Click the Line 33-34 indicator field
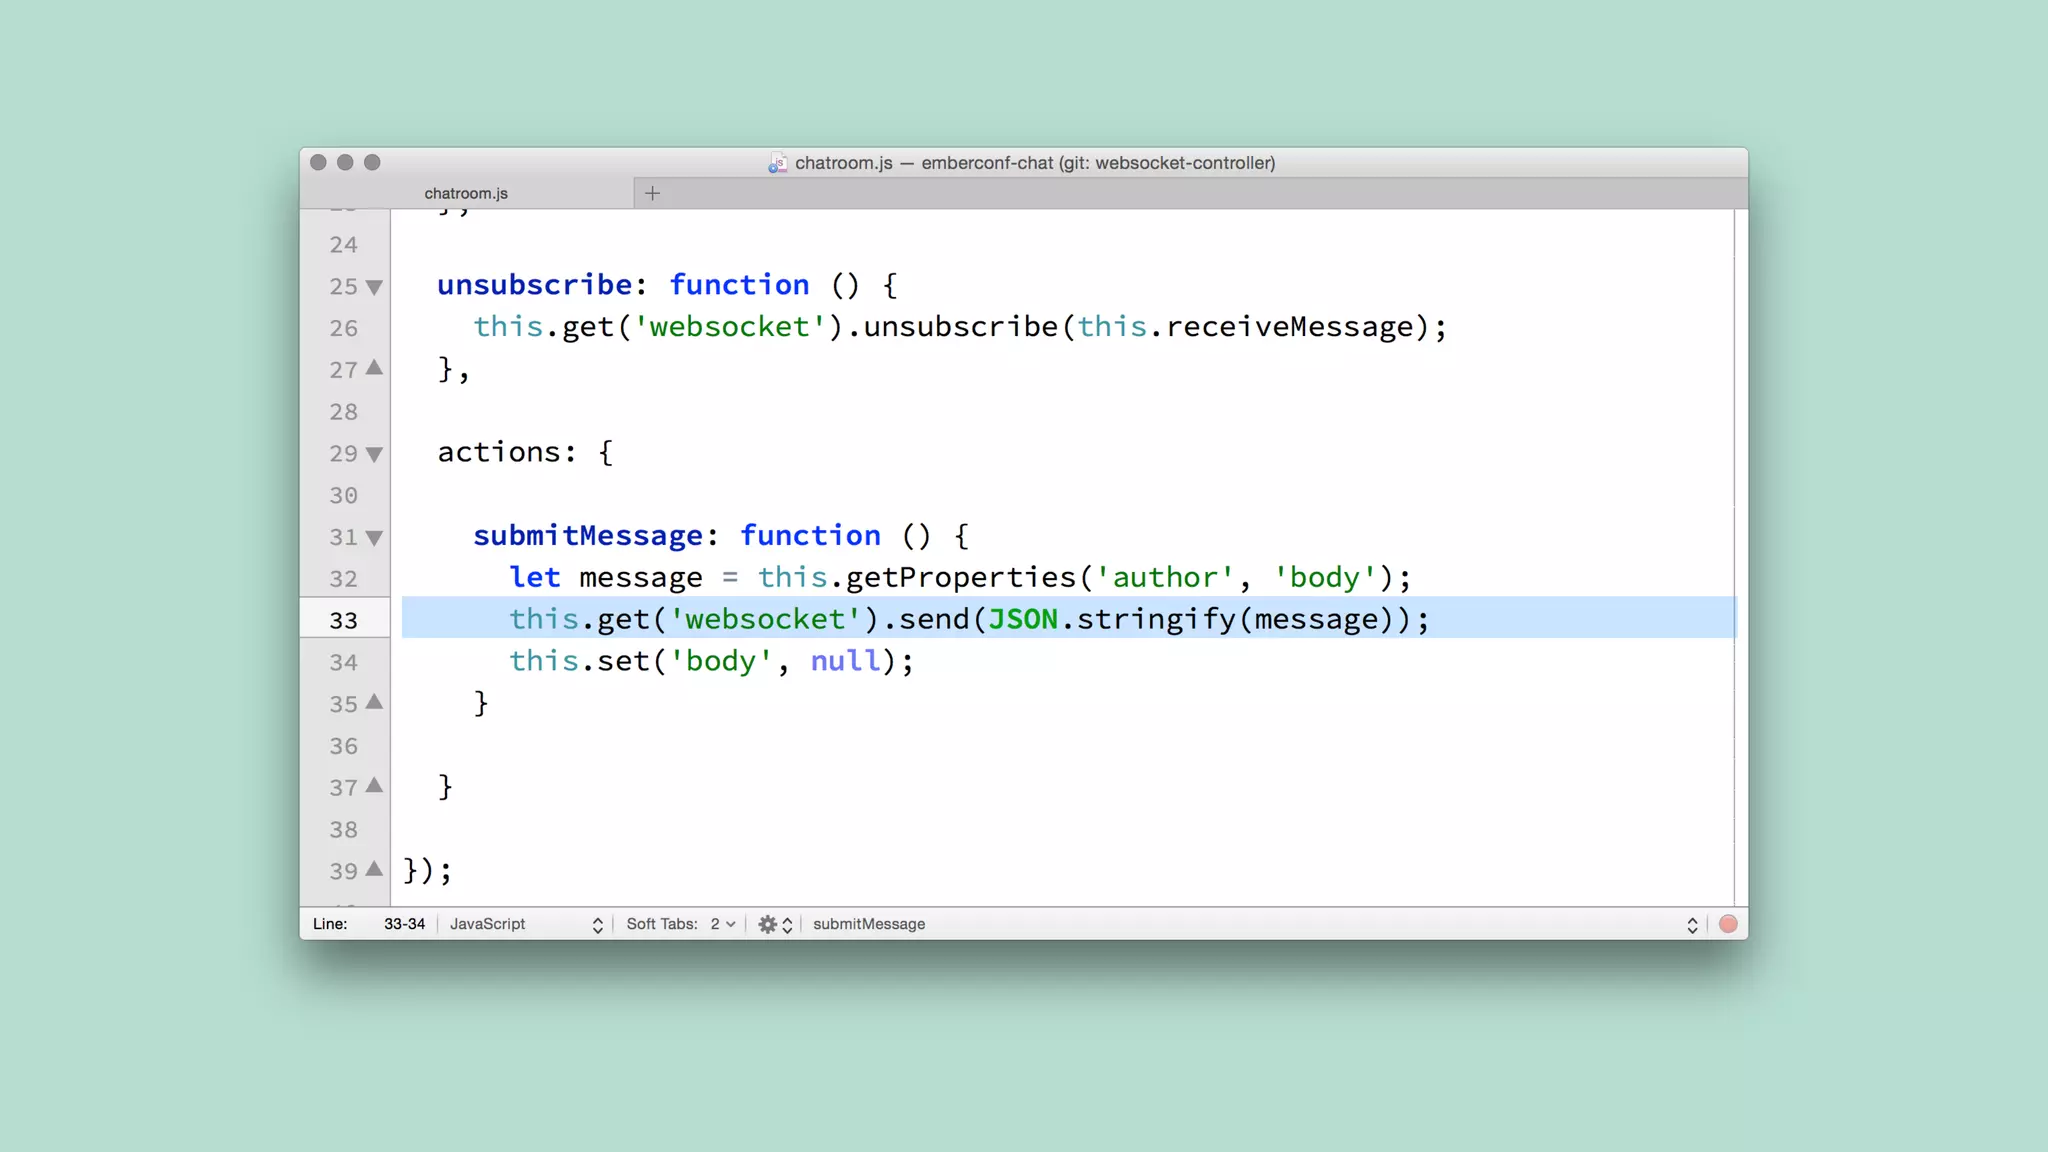Image resolution: width=2048 pixels, height=1152 pixels. point(404,924)
